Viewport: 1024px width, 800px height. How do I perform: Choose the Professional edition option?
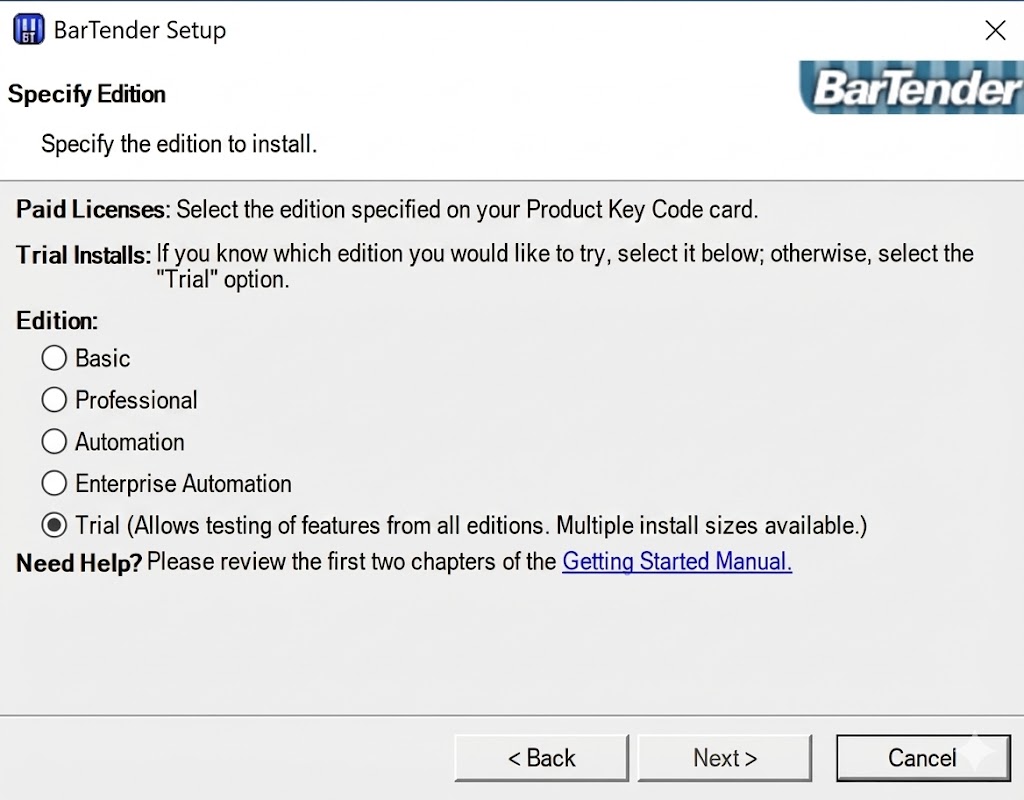[x=54, y=400]
